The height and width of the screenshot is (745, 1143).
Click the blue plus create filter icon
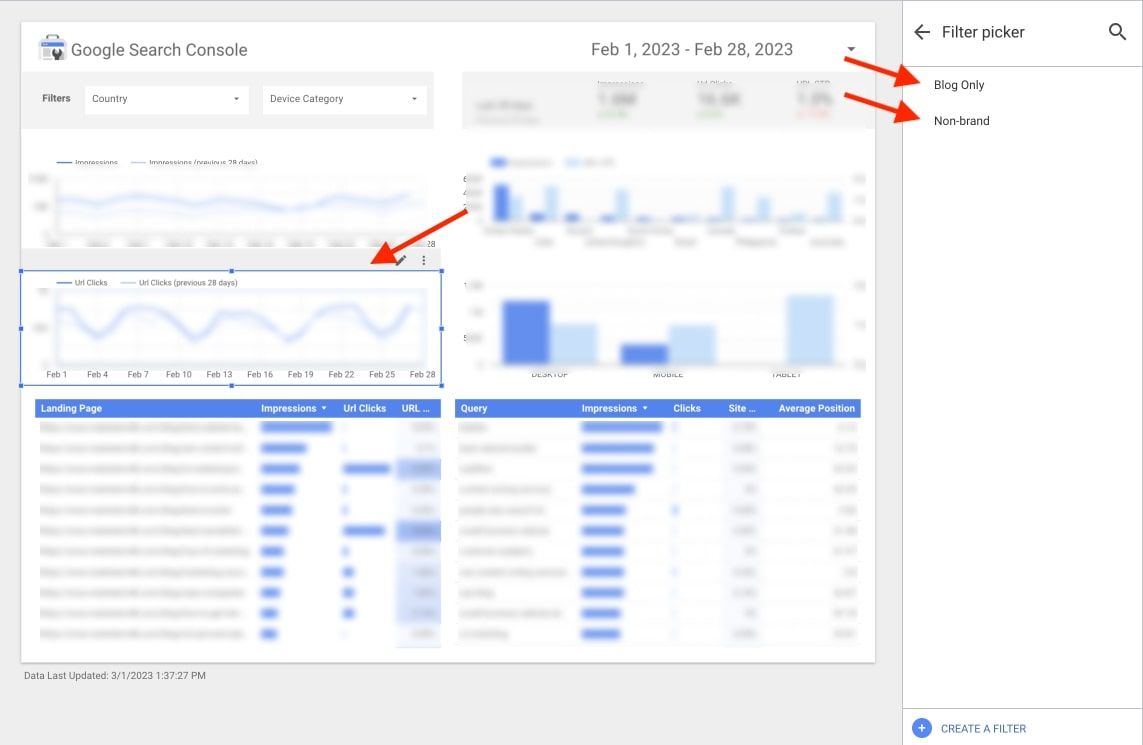coord(922,728)
